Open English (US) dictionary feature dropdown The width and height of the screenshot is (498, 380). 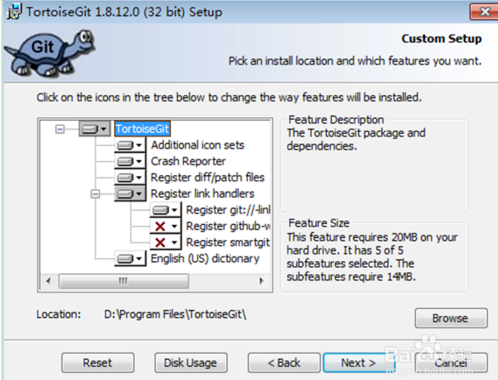click(130, 259)
